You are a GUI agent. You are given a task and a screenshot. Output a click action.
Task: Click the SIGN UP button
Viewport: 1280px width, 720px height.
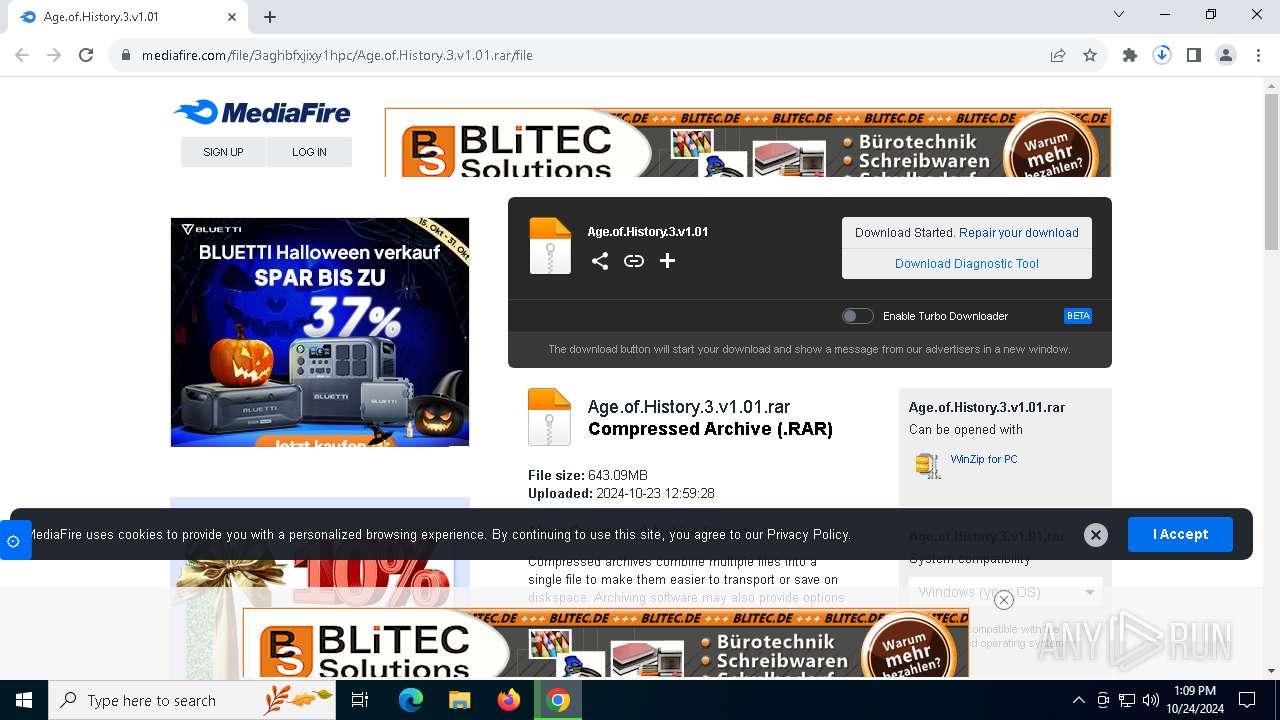click(x=223, y=152)
